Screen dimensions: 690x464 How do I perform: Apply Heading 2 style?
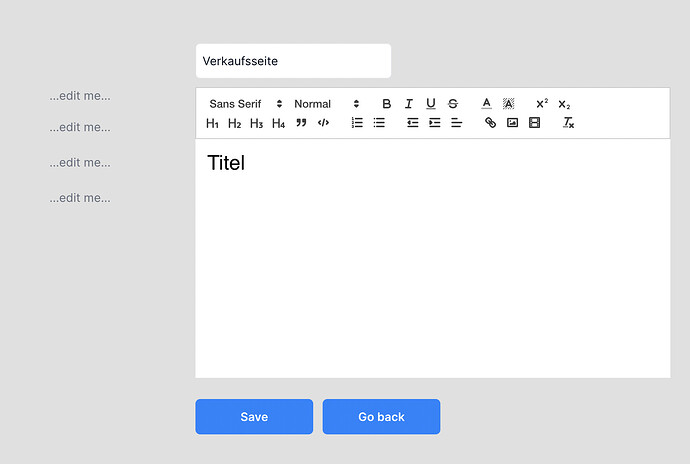click(x=235, y=123)
